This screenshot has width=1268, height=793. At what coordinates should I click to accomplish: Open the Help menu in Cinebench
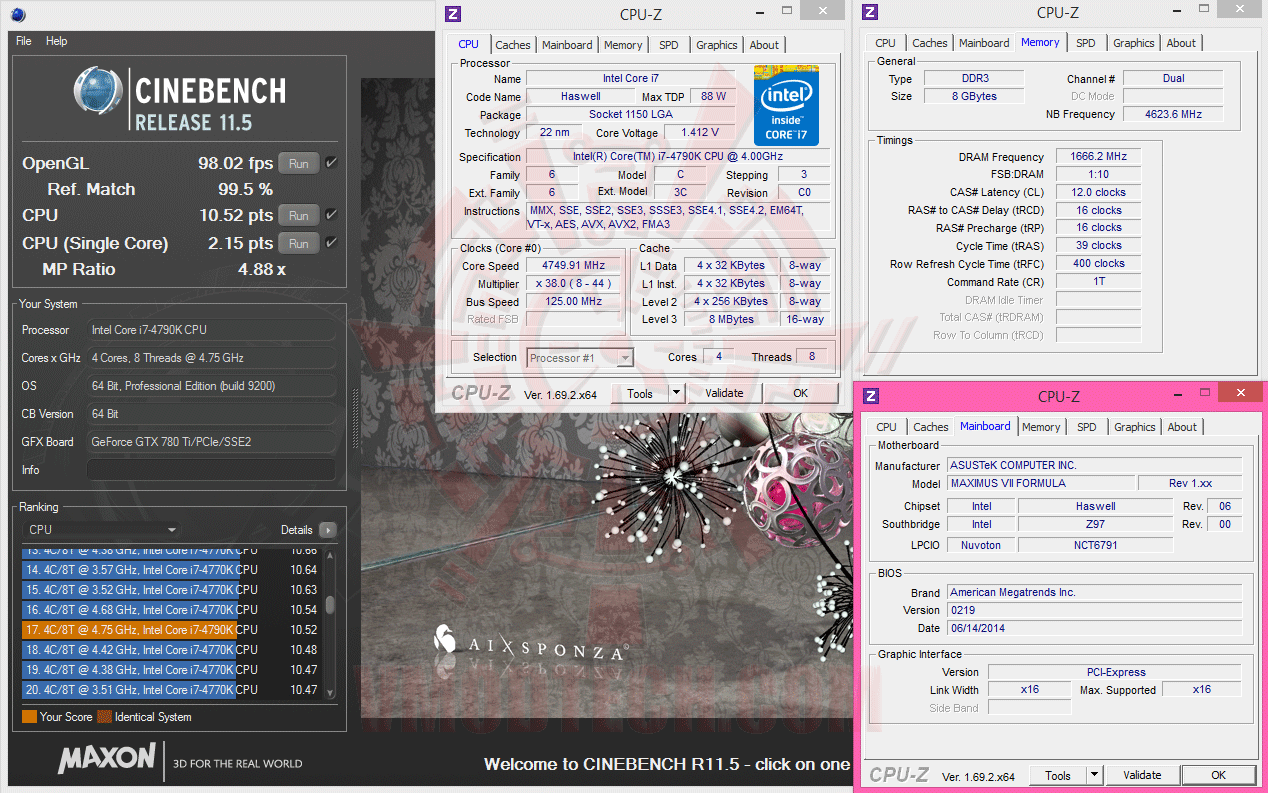57,41
